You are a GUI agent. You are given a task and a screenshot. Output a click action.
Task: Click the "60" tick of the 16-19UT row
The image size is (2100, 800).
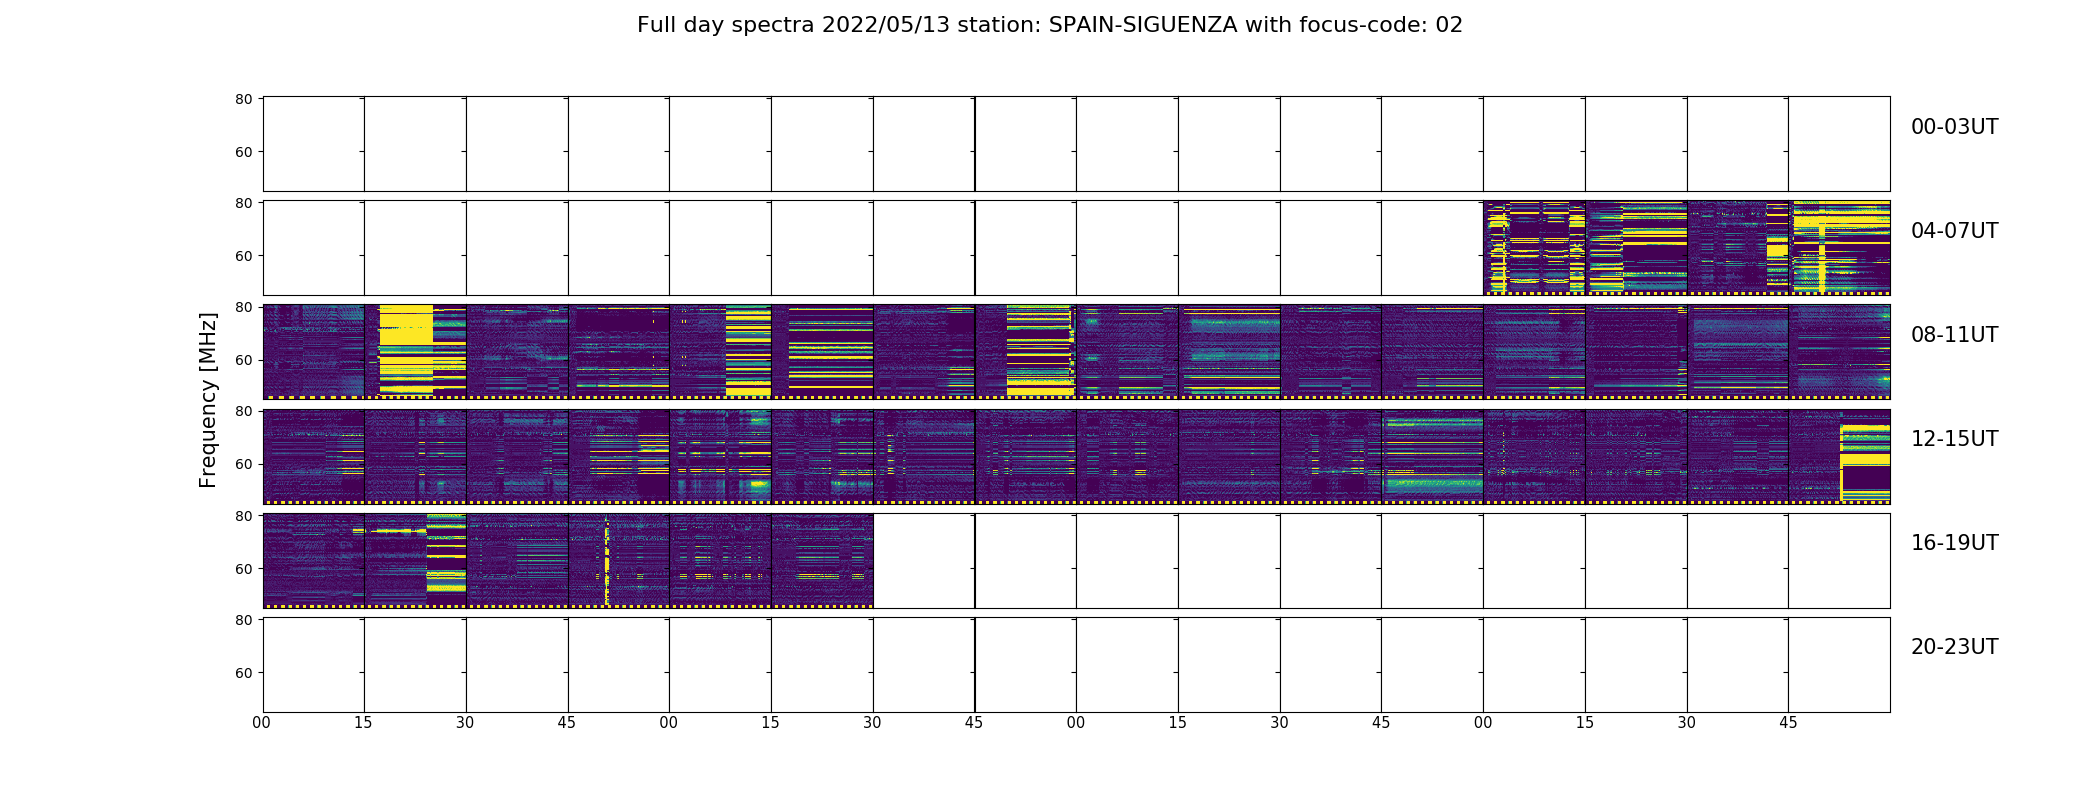[x=243, y=569]
